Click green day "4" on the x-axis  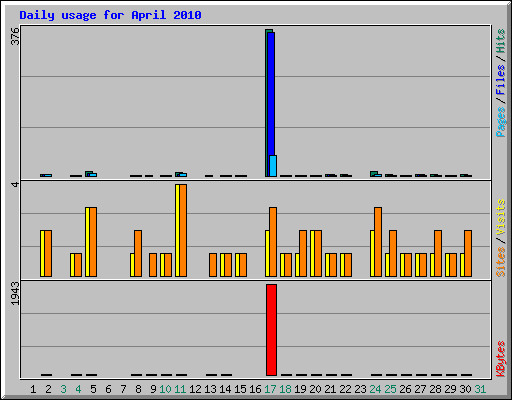78,389
